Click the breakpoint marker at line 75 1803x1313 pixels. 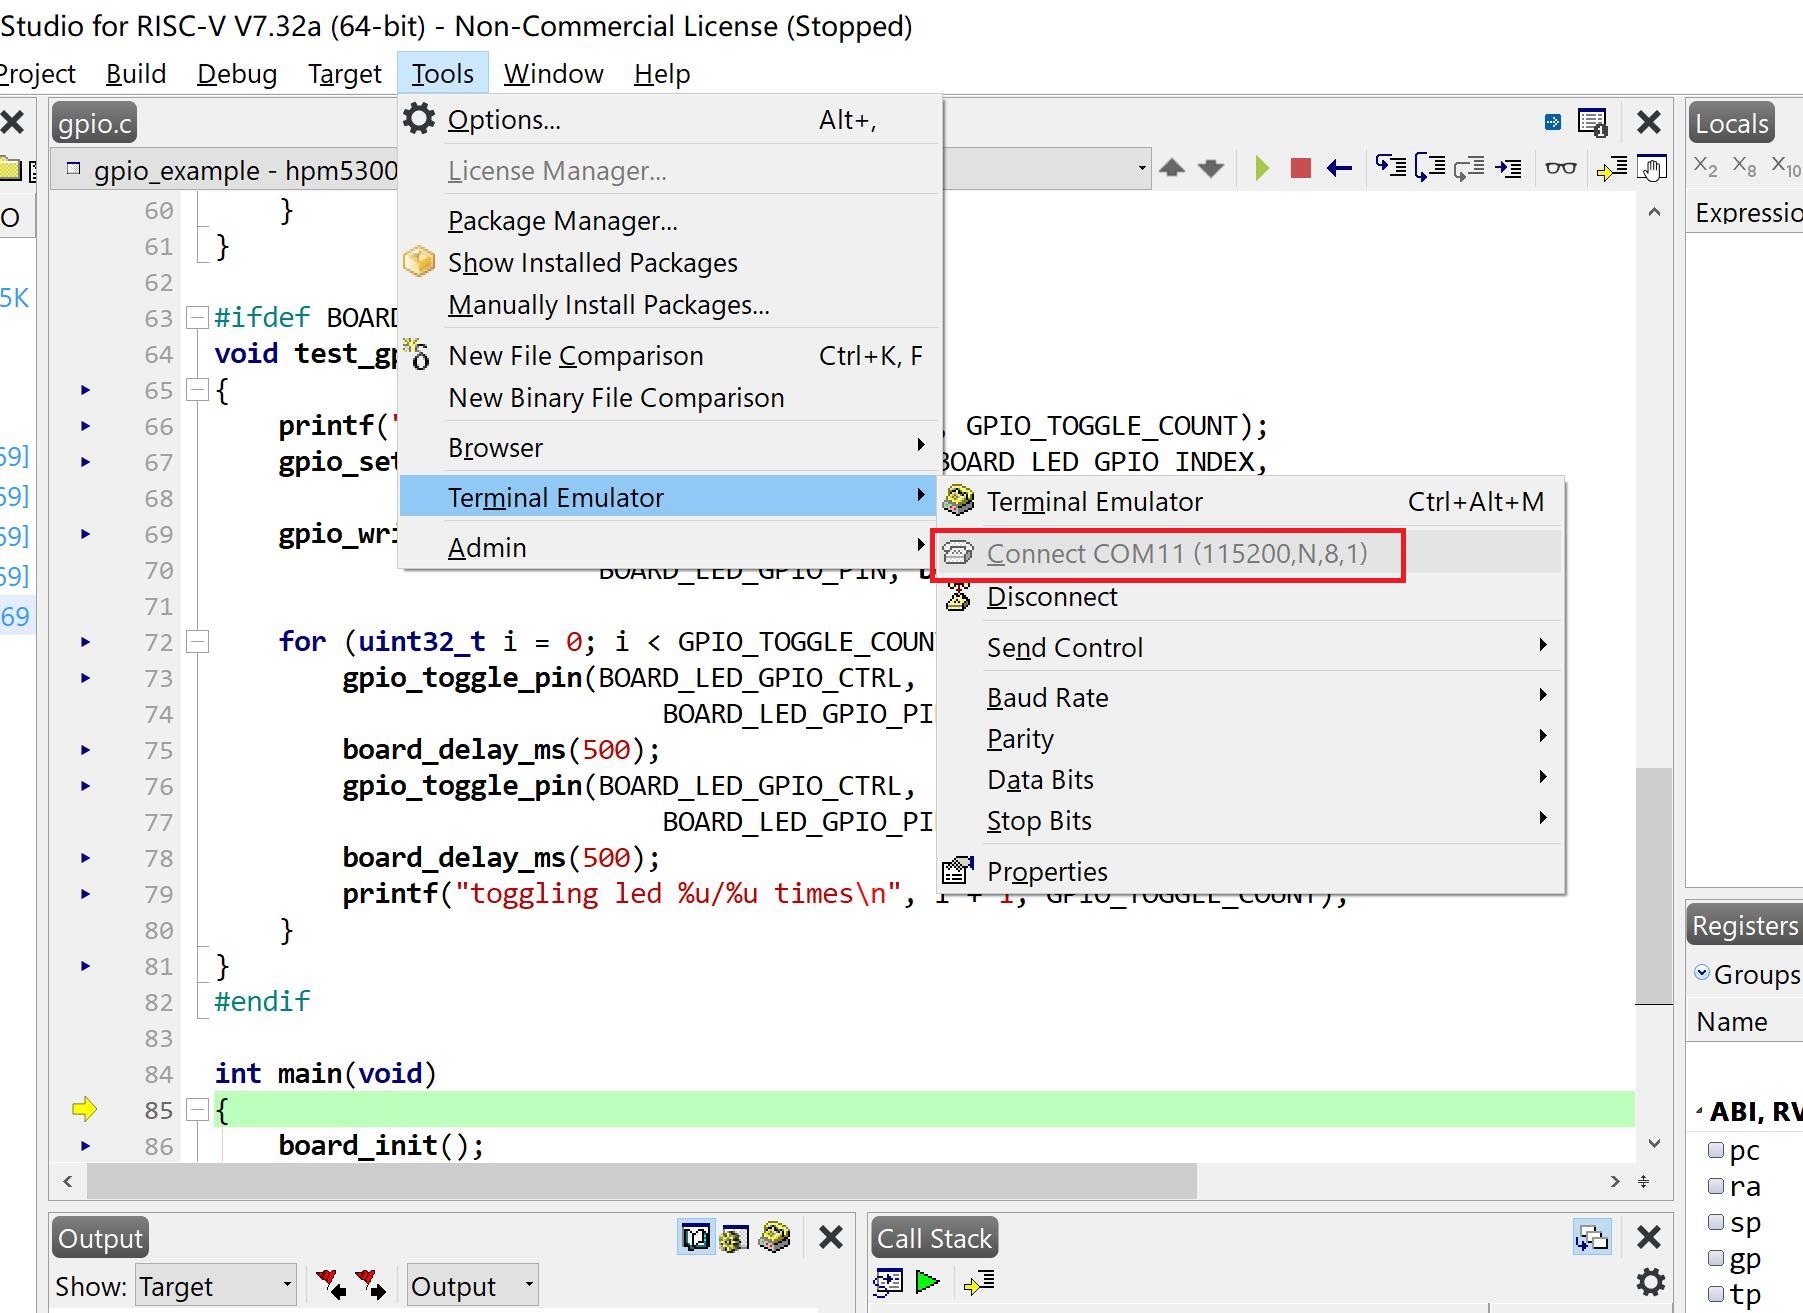coord(86,750)
